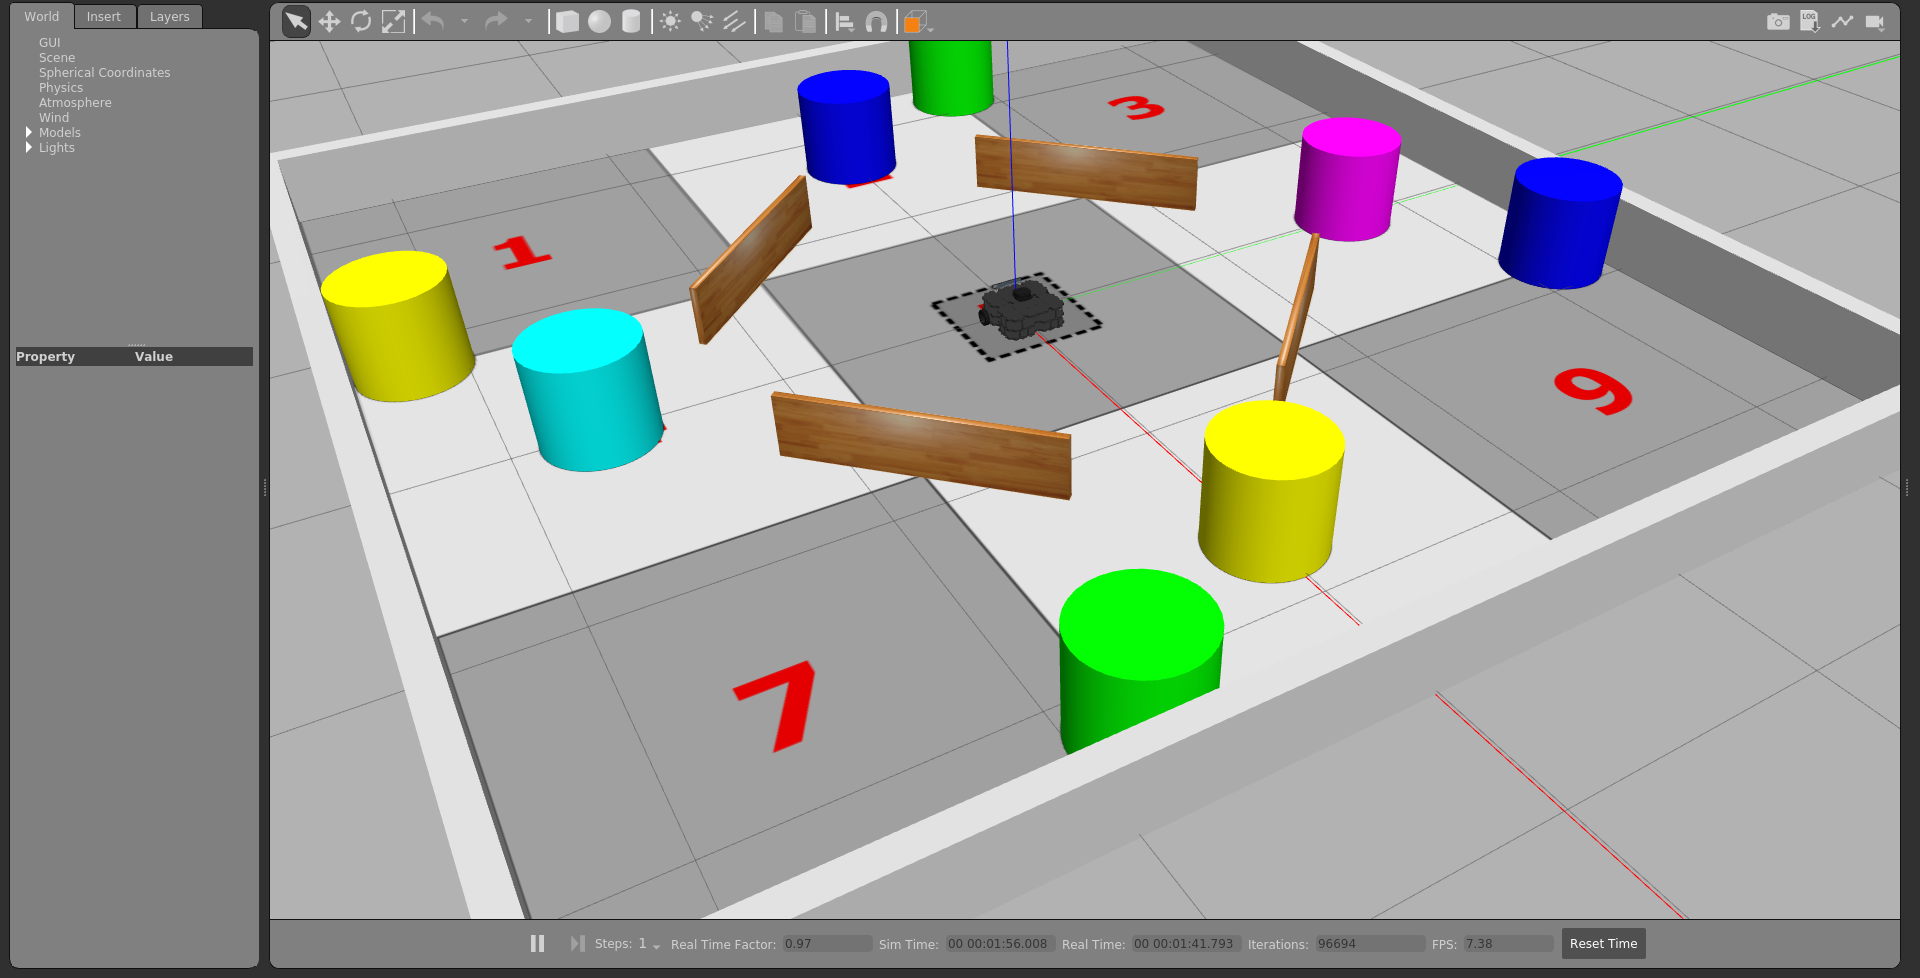Screen dimensions: 1920x978
Task: Expand the Lights tree node
Action: [x=29, y=147]
